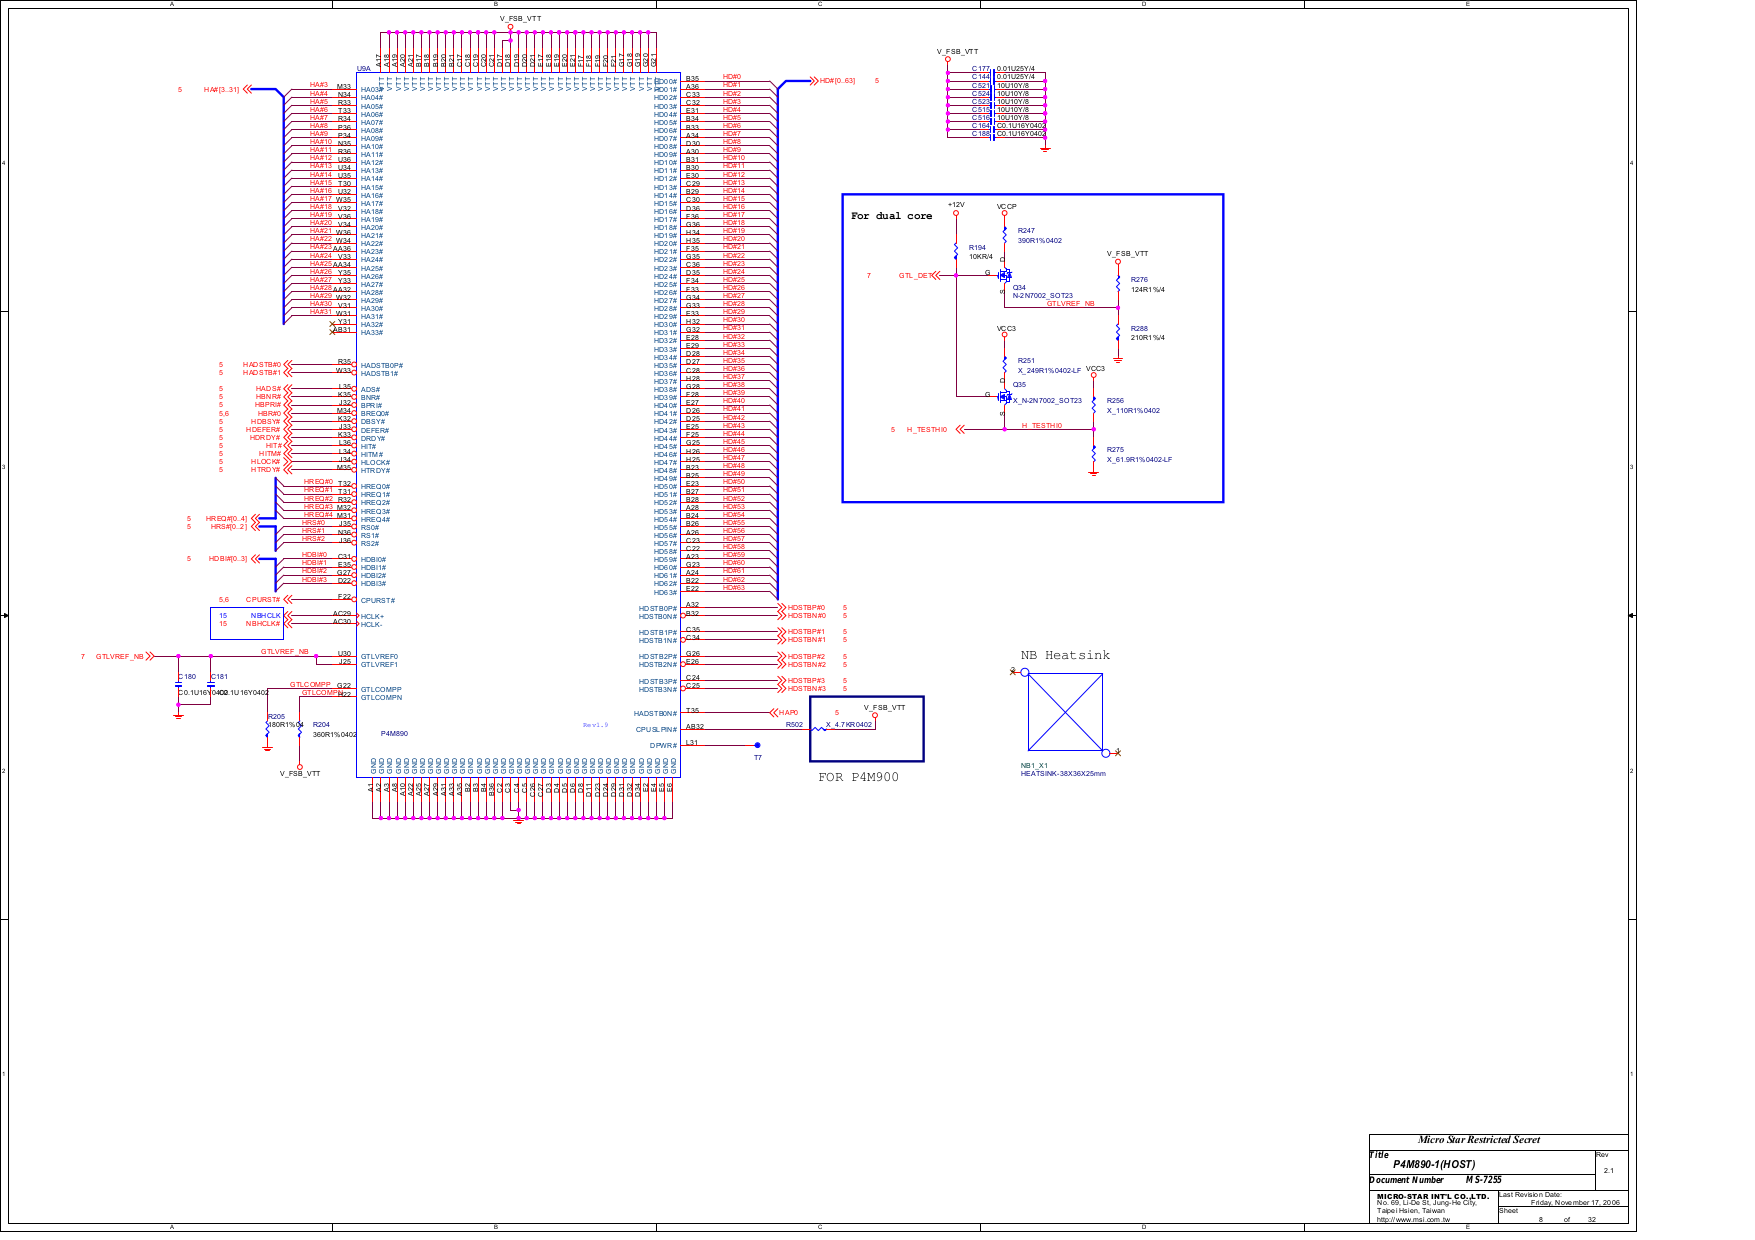Select the R502 resistor label
The width and height of the screenshot is (1755, 1240).
tap(794, 725)
